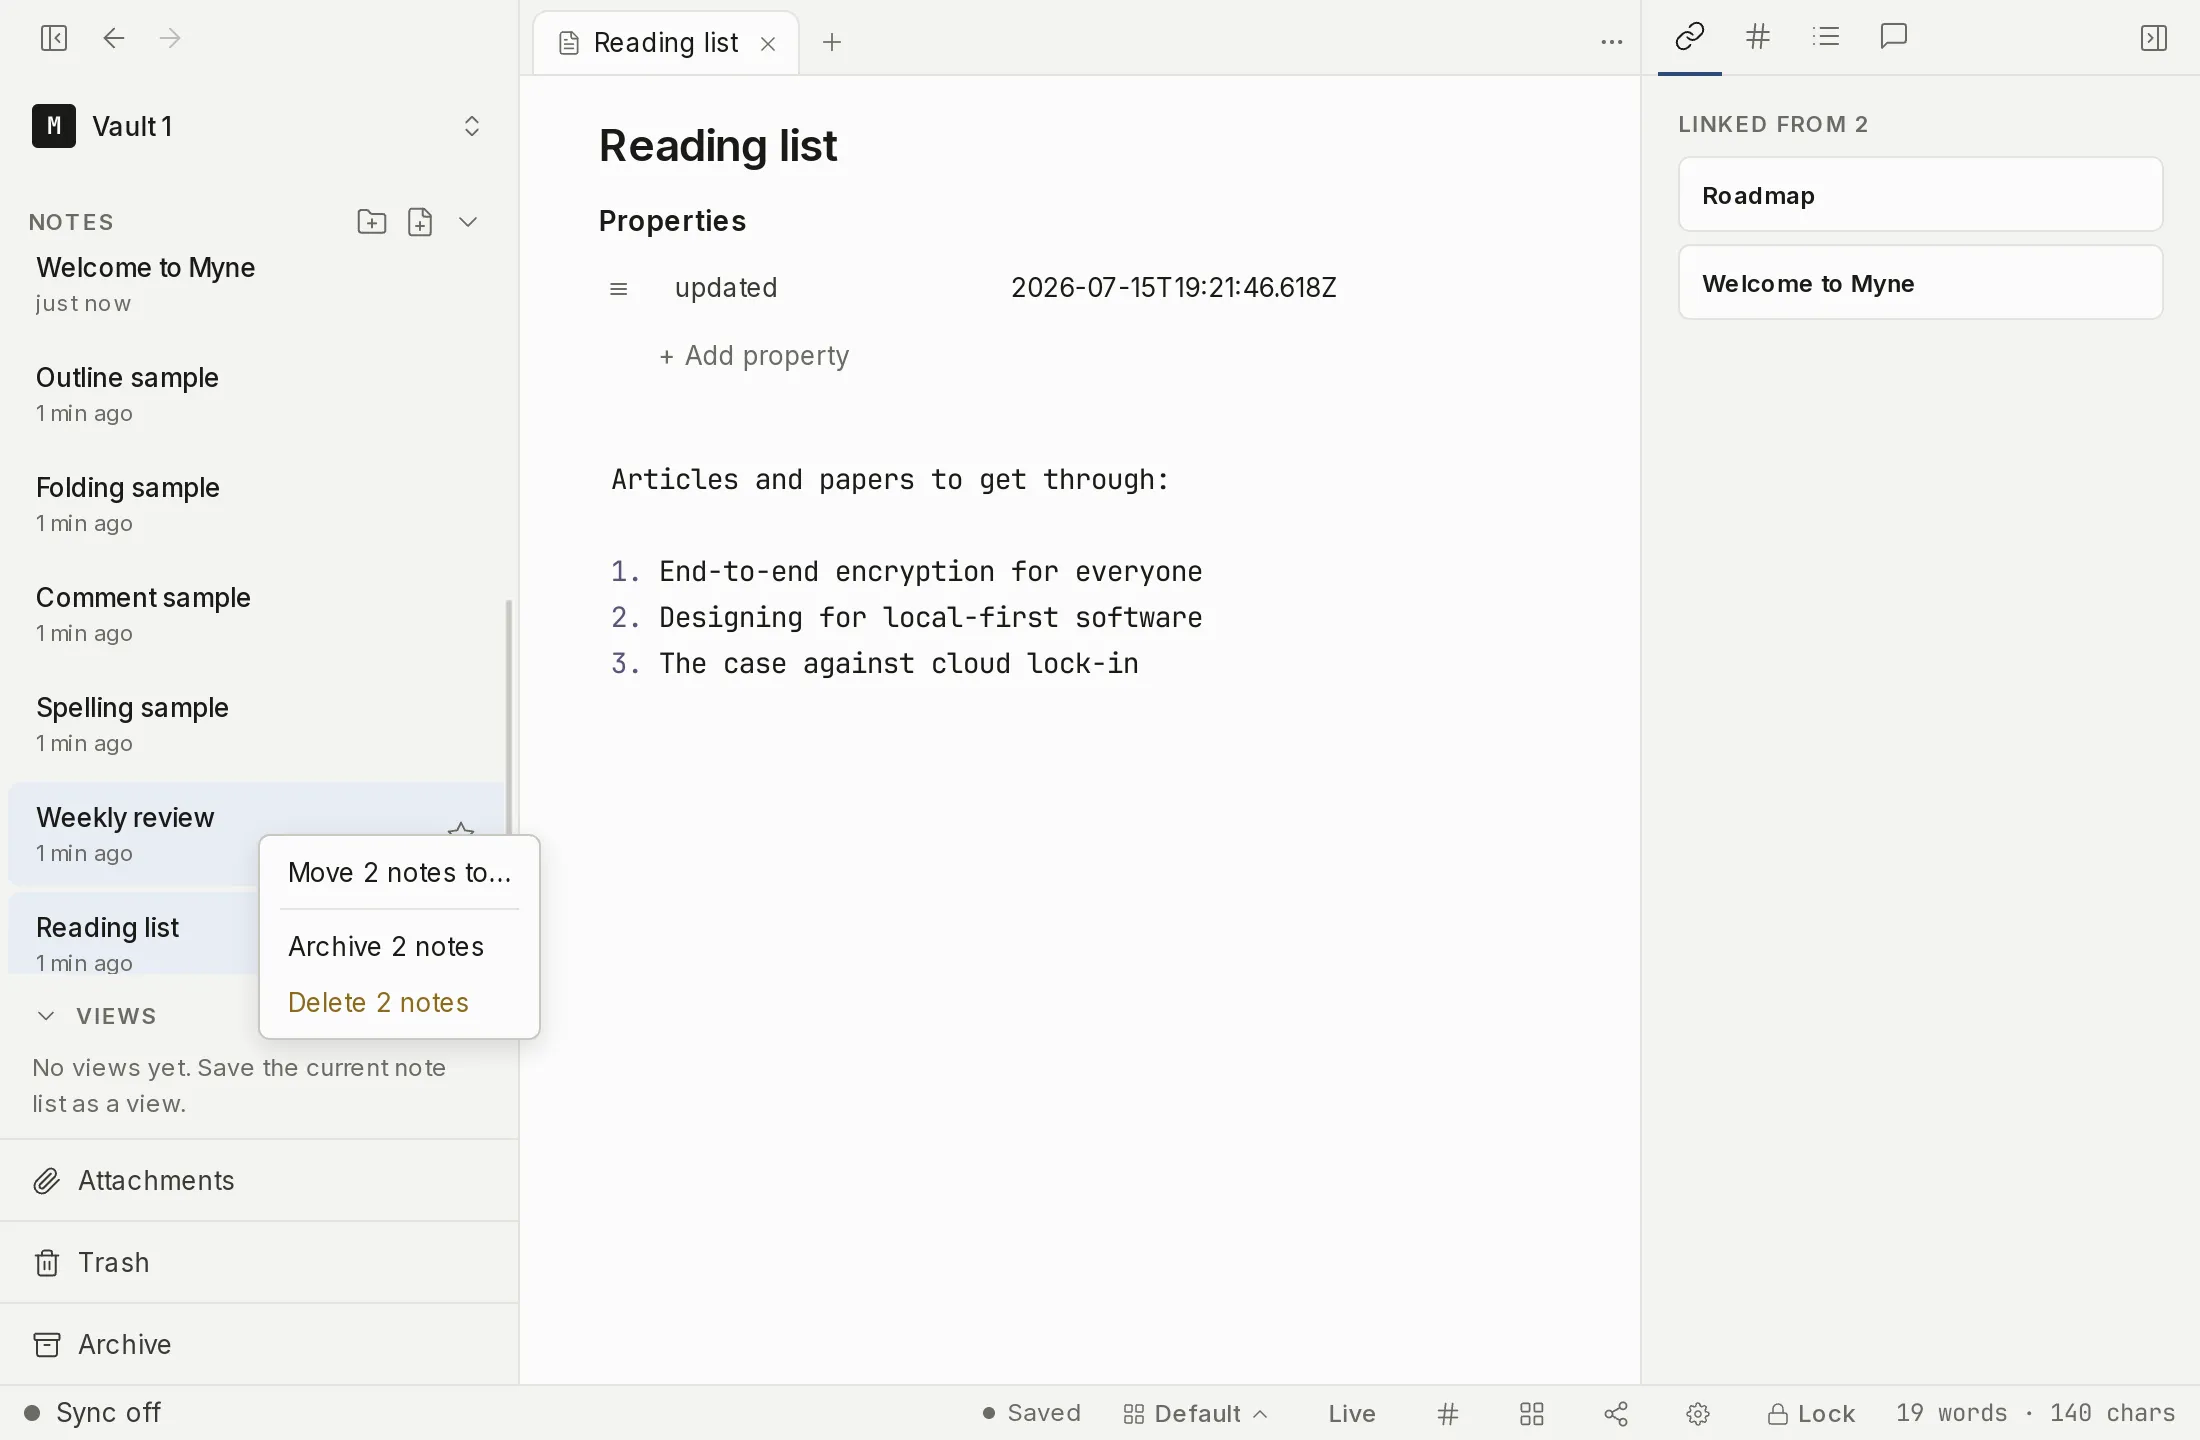Choose Delete 2 notes
The width and height of the screenshot is (2200, 1440).
coord(399,1003)
